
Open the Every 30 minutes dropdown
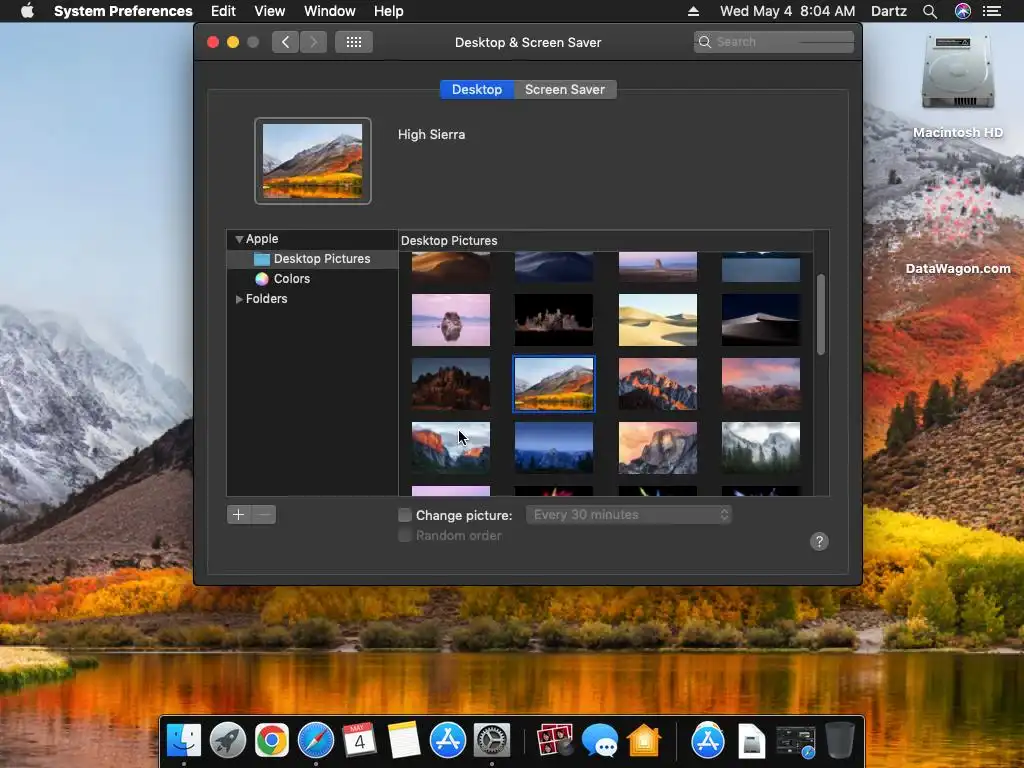coord(629,515)
